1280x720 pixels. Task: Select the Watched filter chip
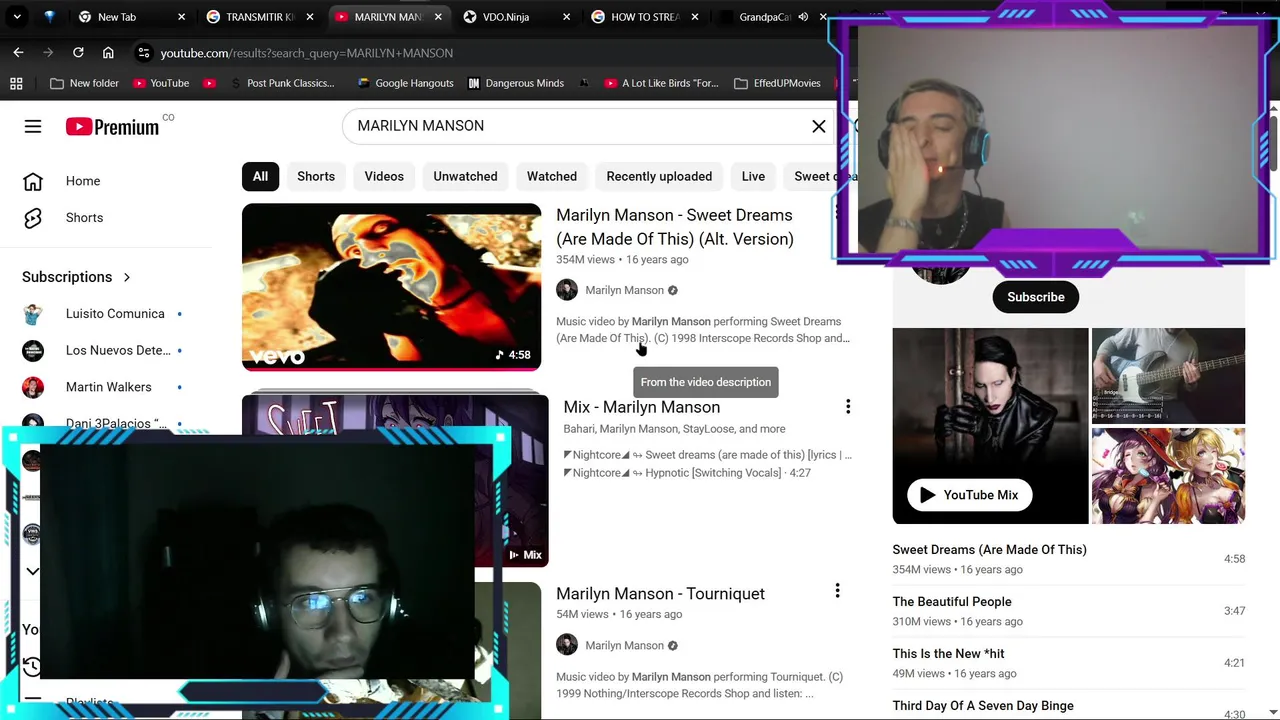[552, 176]
